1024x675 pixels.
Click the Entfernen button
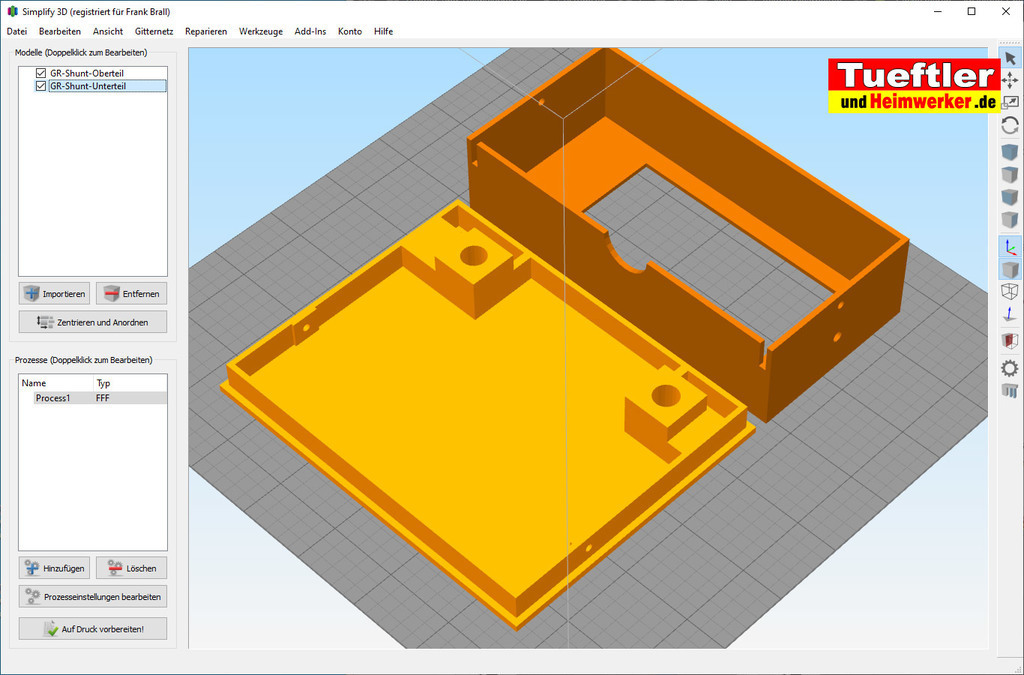coord(131,294)
